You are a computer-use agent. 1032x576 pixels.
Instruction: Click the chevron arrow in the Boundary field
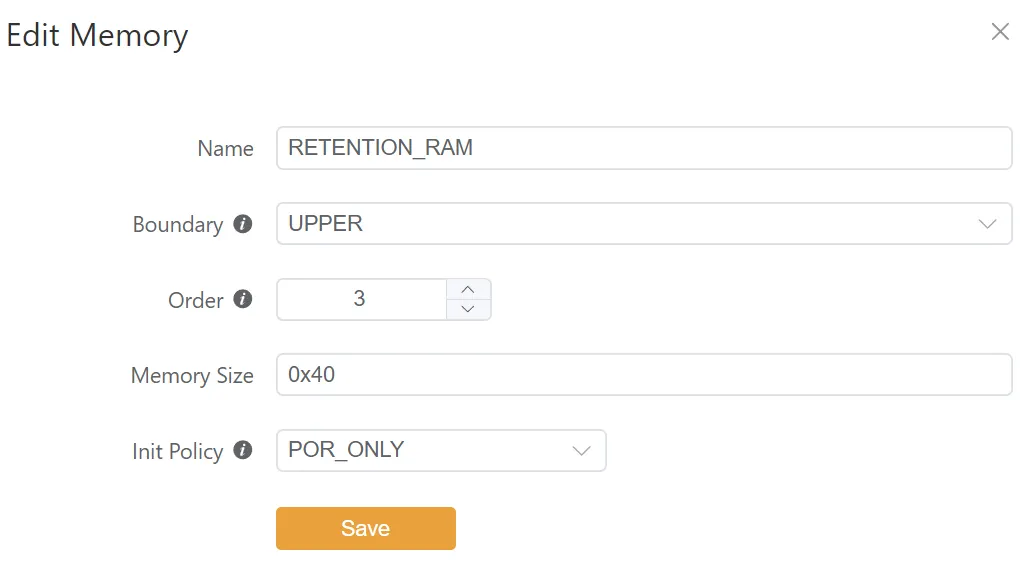[987, 224]
